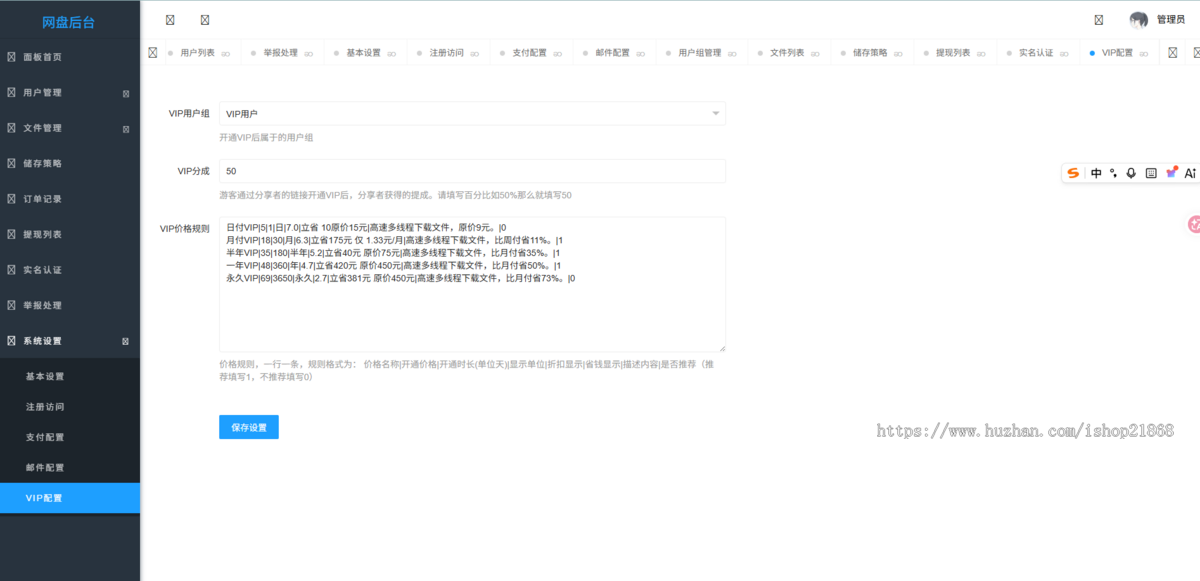The height and width of the screenshot is (581, 1200).
Task: Switch to the 基本设置 tab
Action: pos(363,53)
